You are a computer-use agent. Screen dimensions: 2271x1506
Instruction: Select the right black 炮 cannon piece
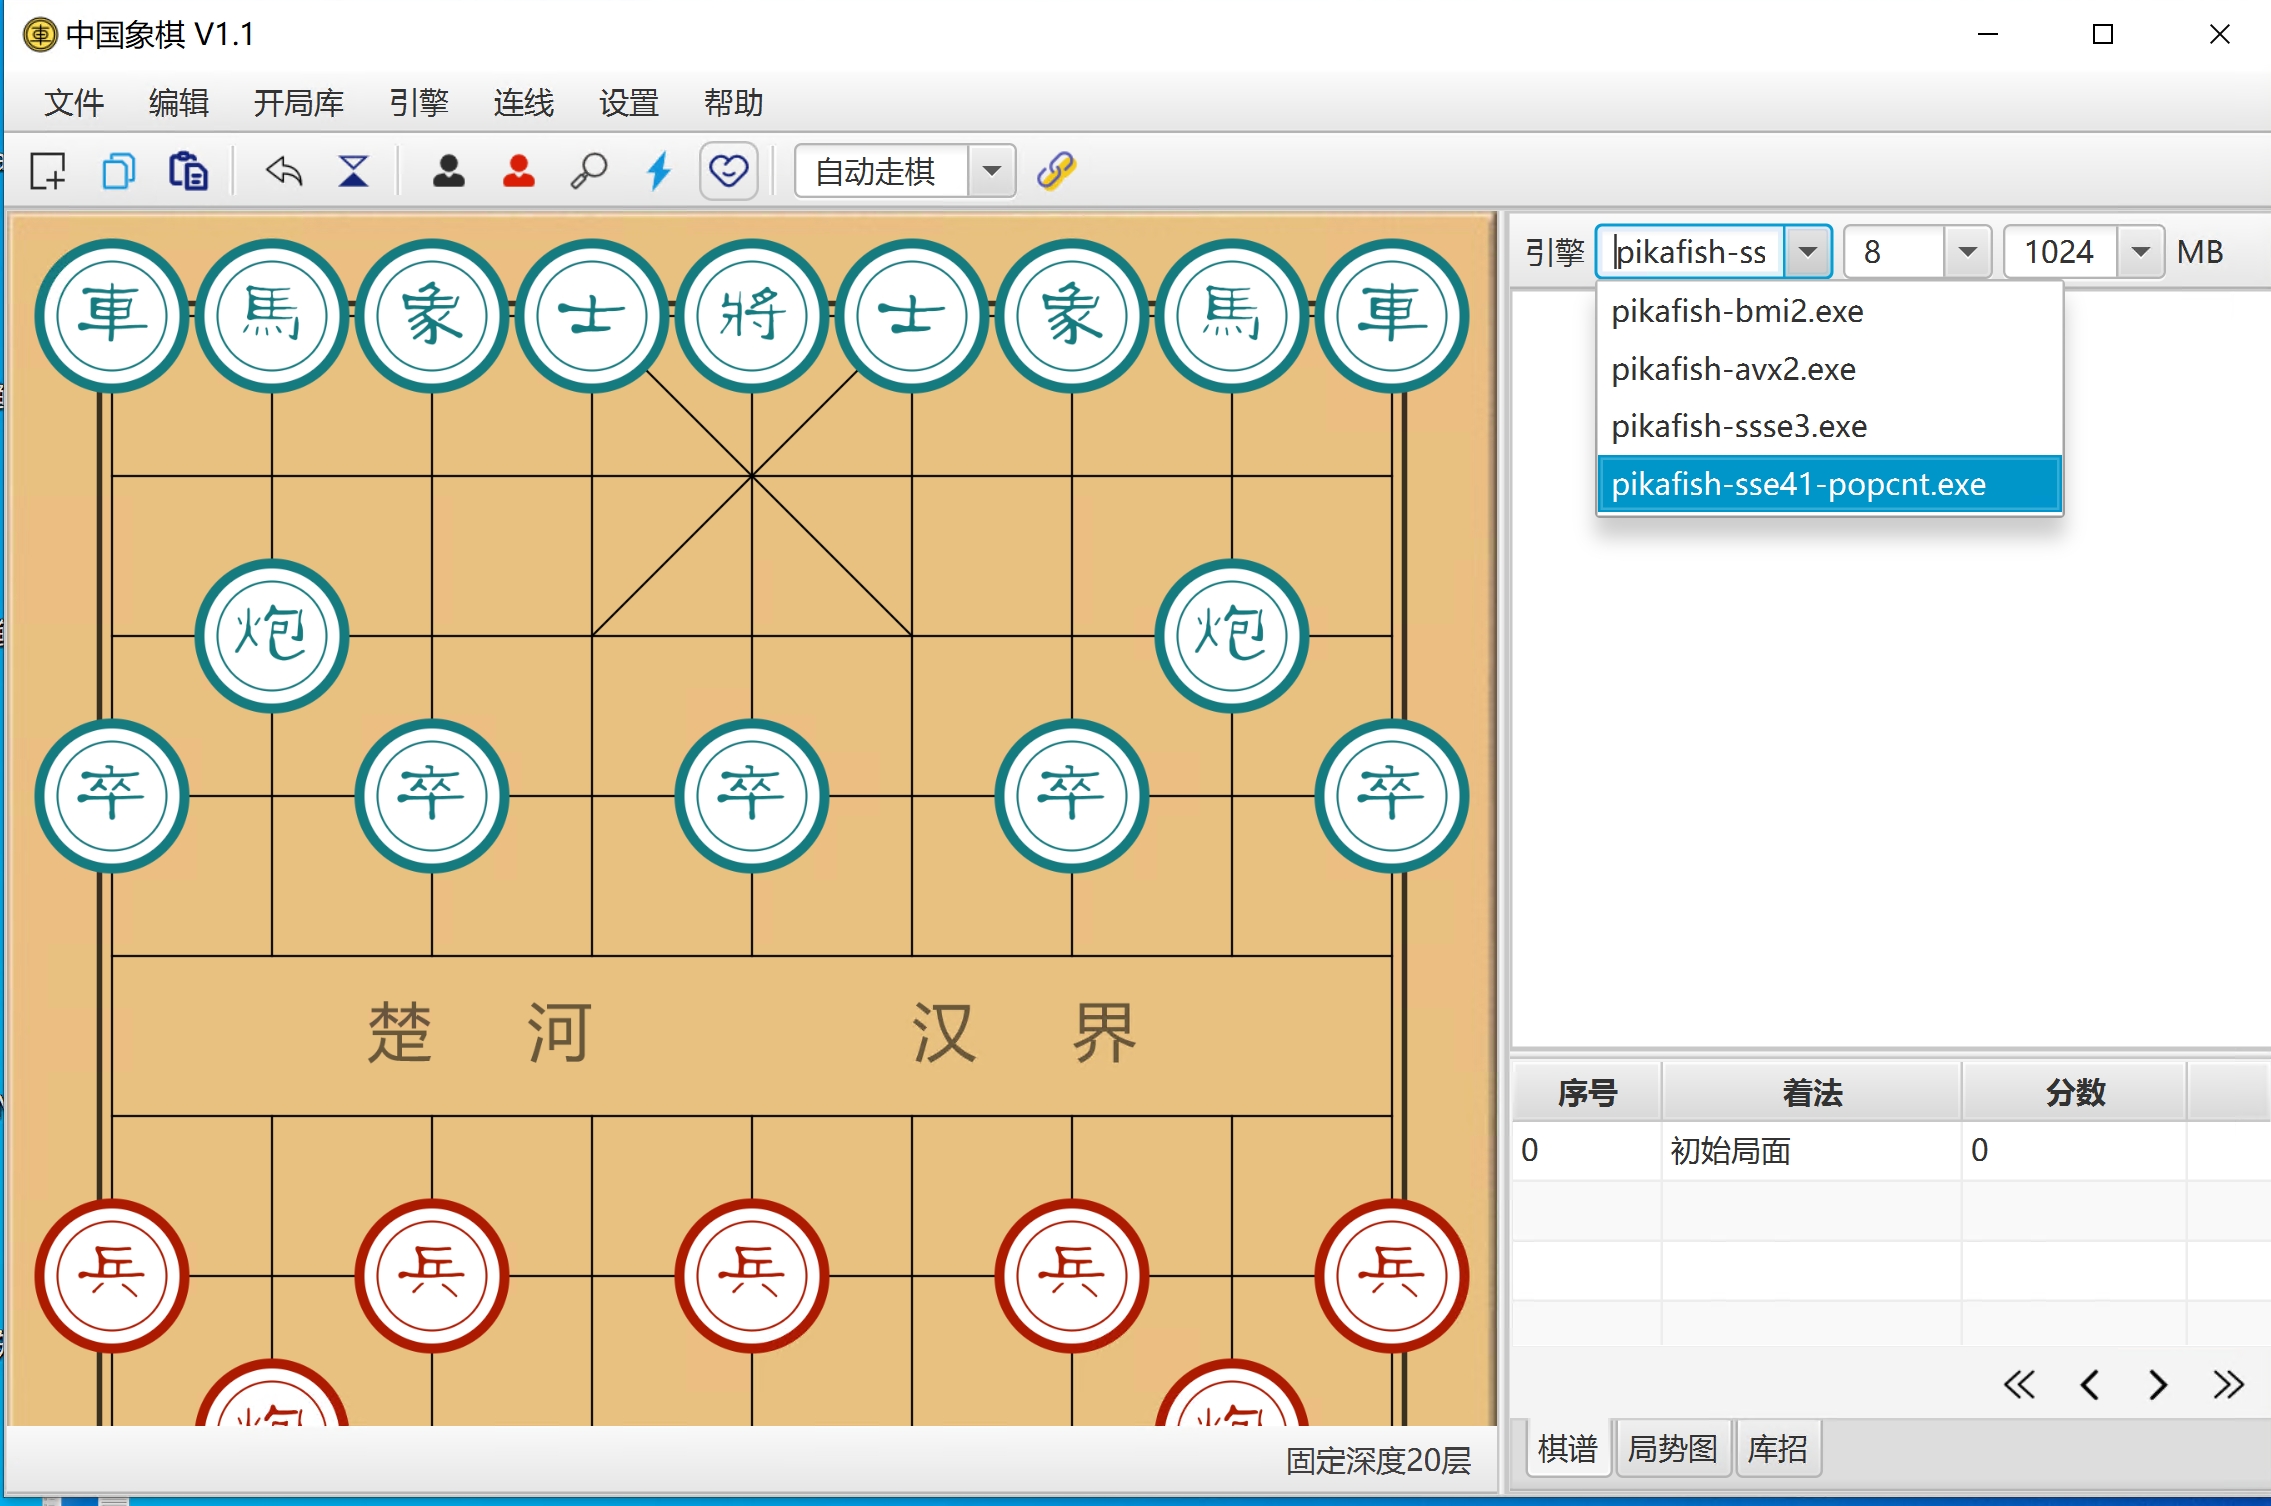click(1232, 636)
